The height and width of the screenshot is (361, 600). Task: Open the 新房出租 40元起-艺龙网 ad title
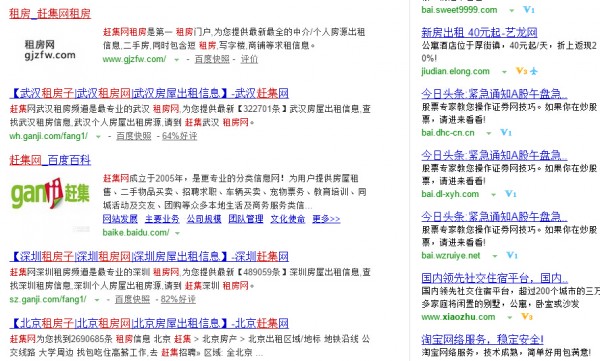coord(479,33)
